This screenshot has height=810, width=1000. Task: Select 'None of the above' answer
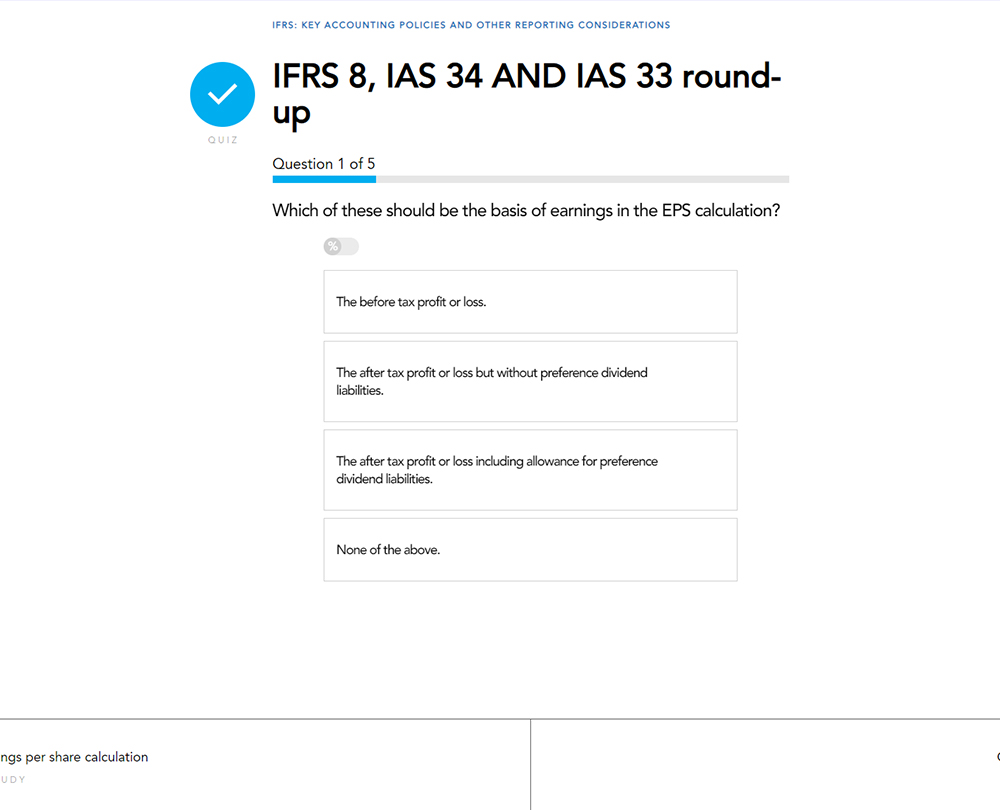(x=530, y=549)
